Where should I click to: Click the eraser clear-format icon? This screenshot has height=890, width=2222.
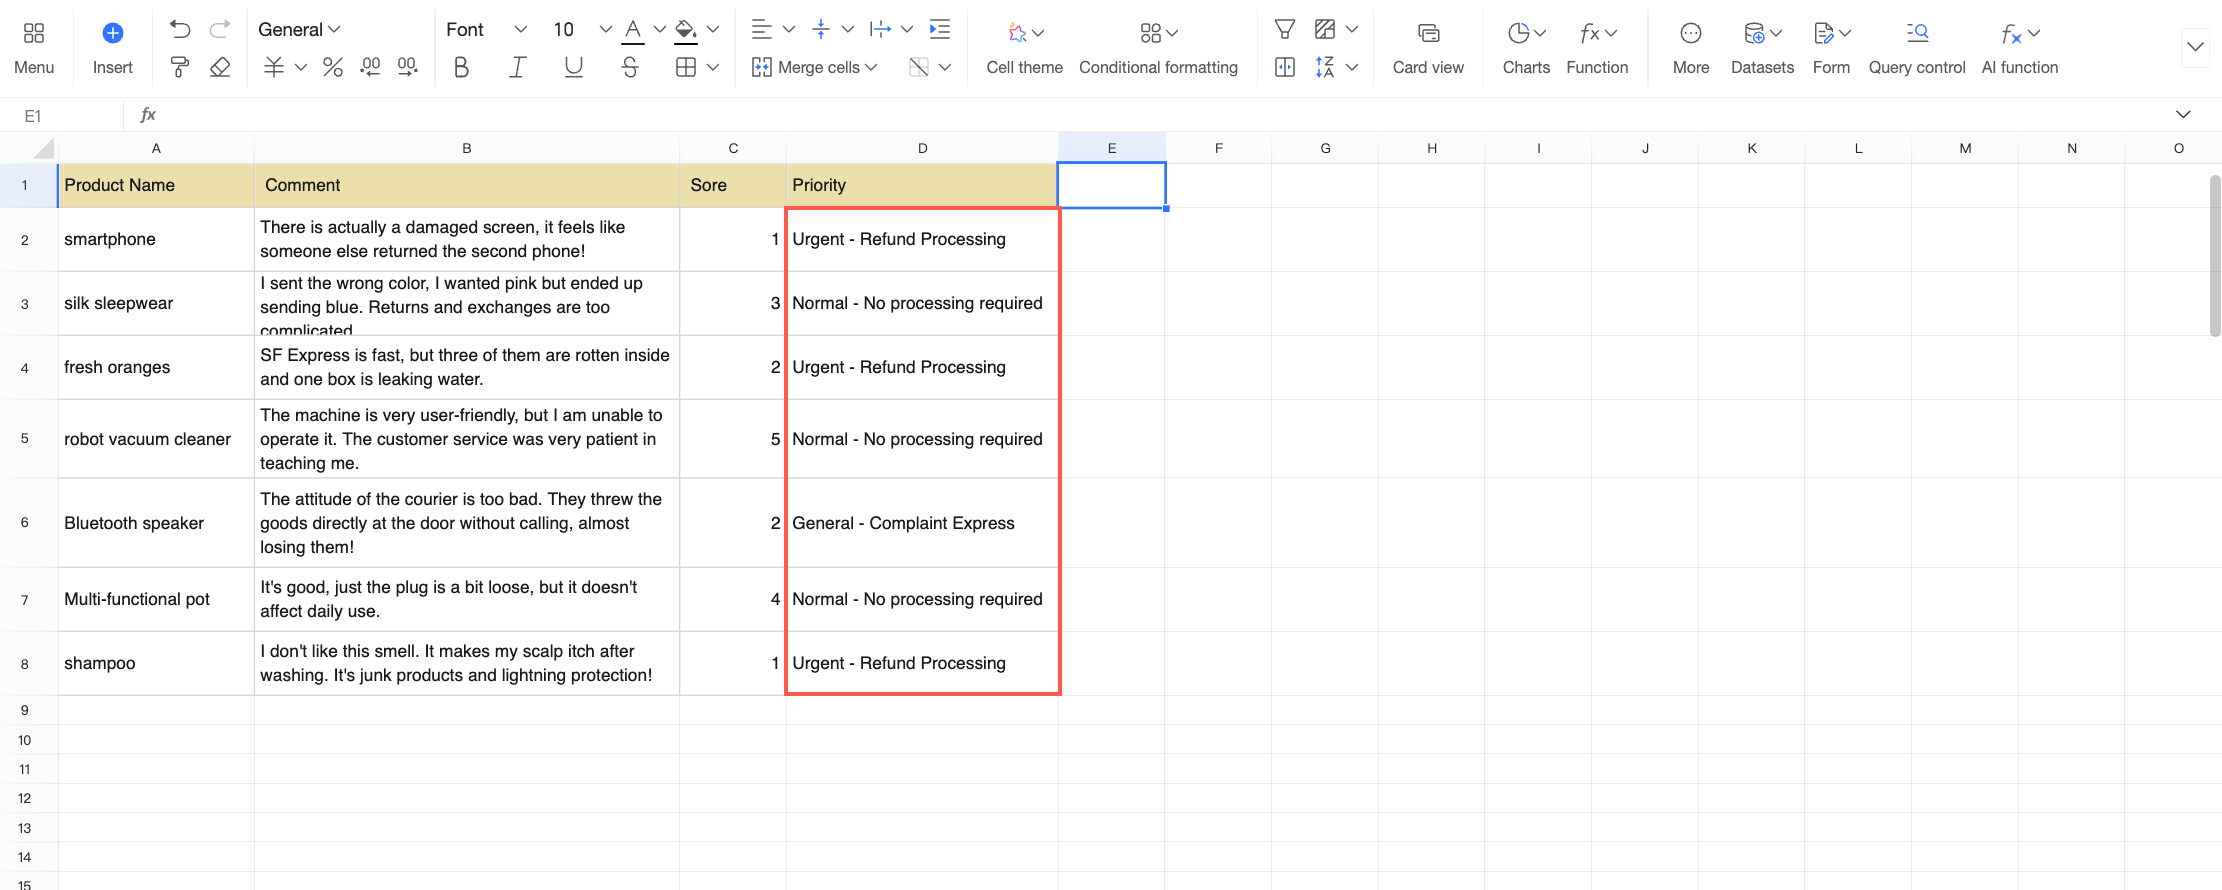click(x=220, y=67)
